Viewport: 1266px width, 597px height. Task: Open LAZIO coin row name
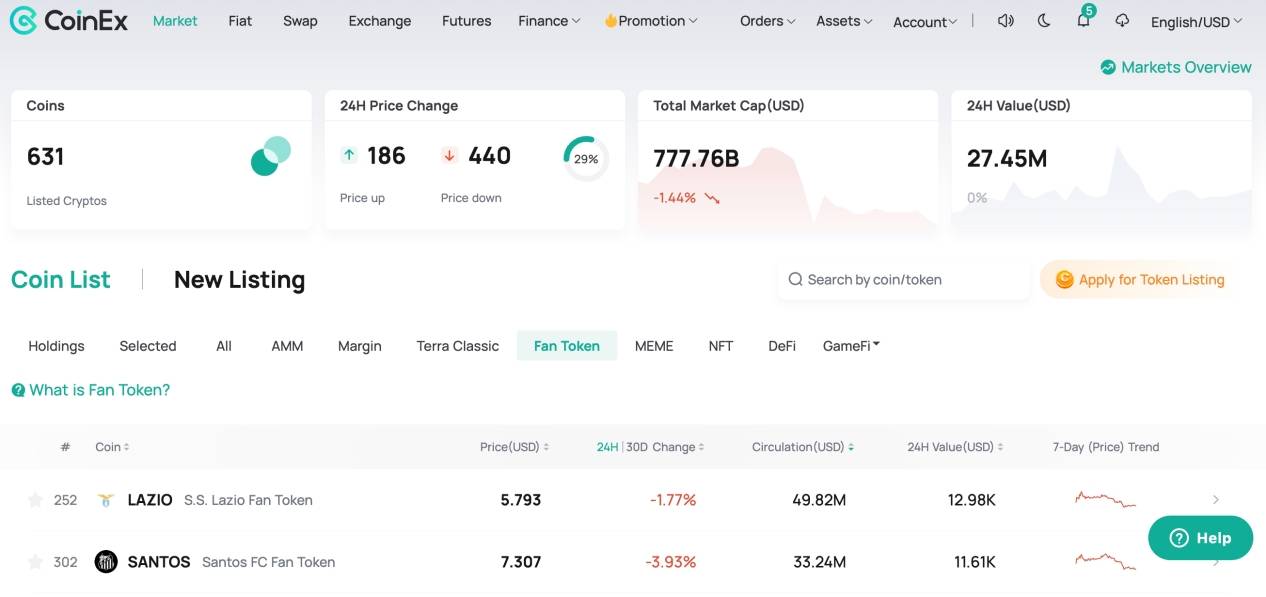coord(150,500)
